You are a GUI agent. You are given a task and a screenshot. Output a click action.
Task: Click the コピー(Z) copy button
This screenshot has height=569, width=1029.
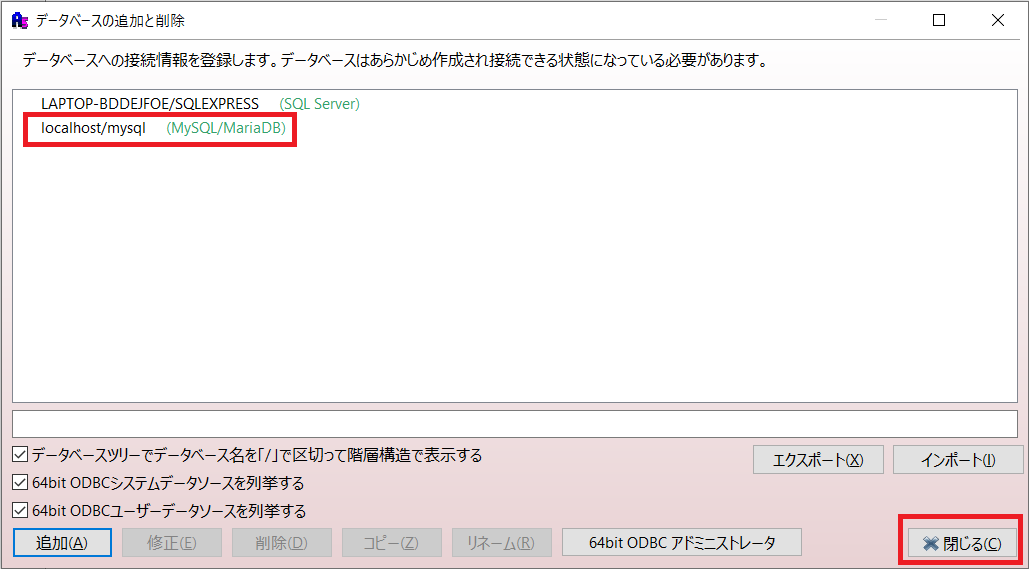pos(392,543)
